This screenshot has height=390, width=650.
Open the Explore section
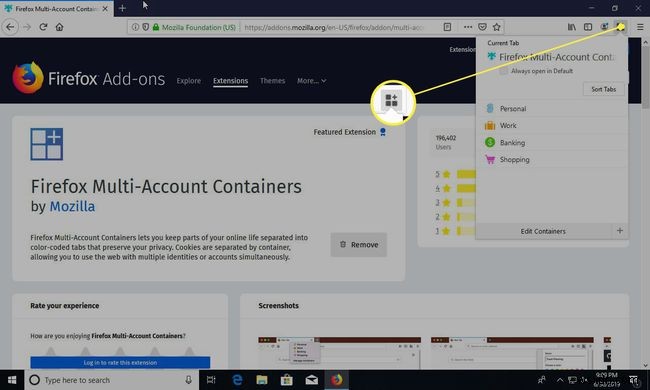pos(189,81)
